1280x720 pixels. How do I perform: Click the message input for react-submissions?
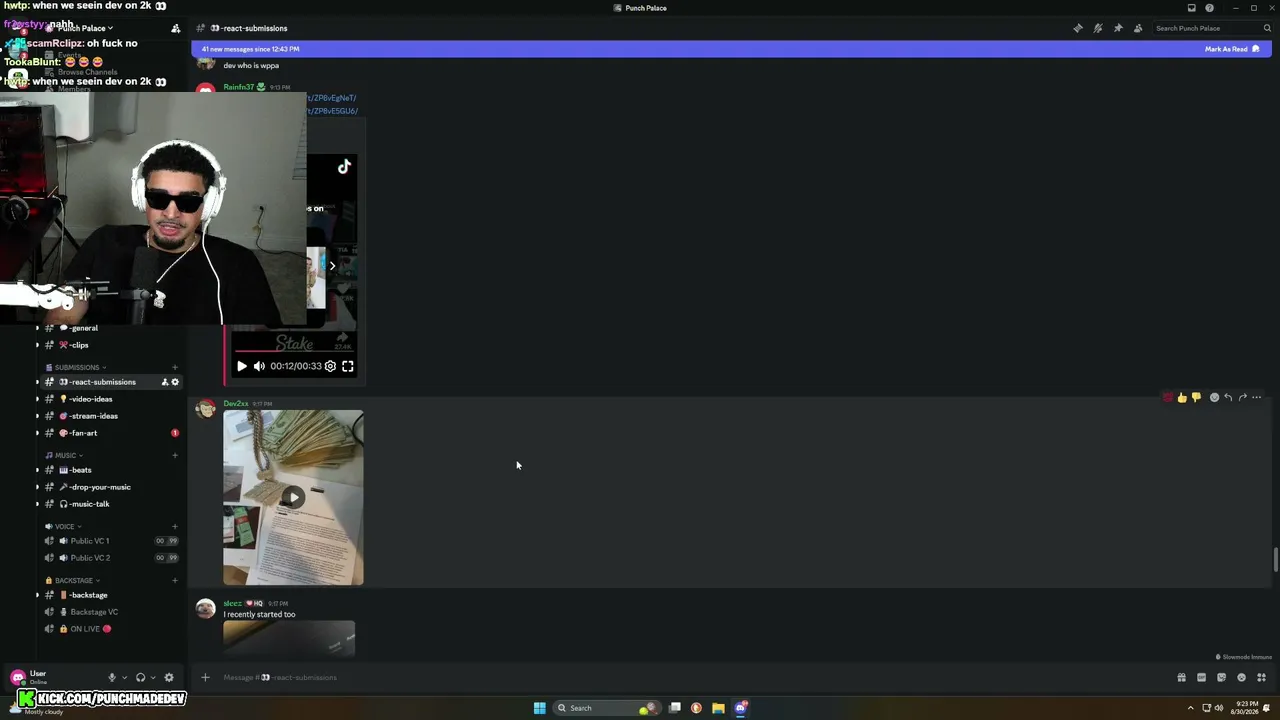690,677
